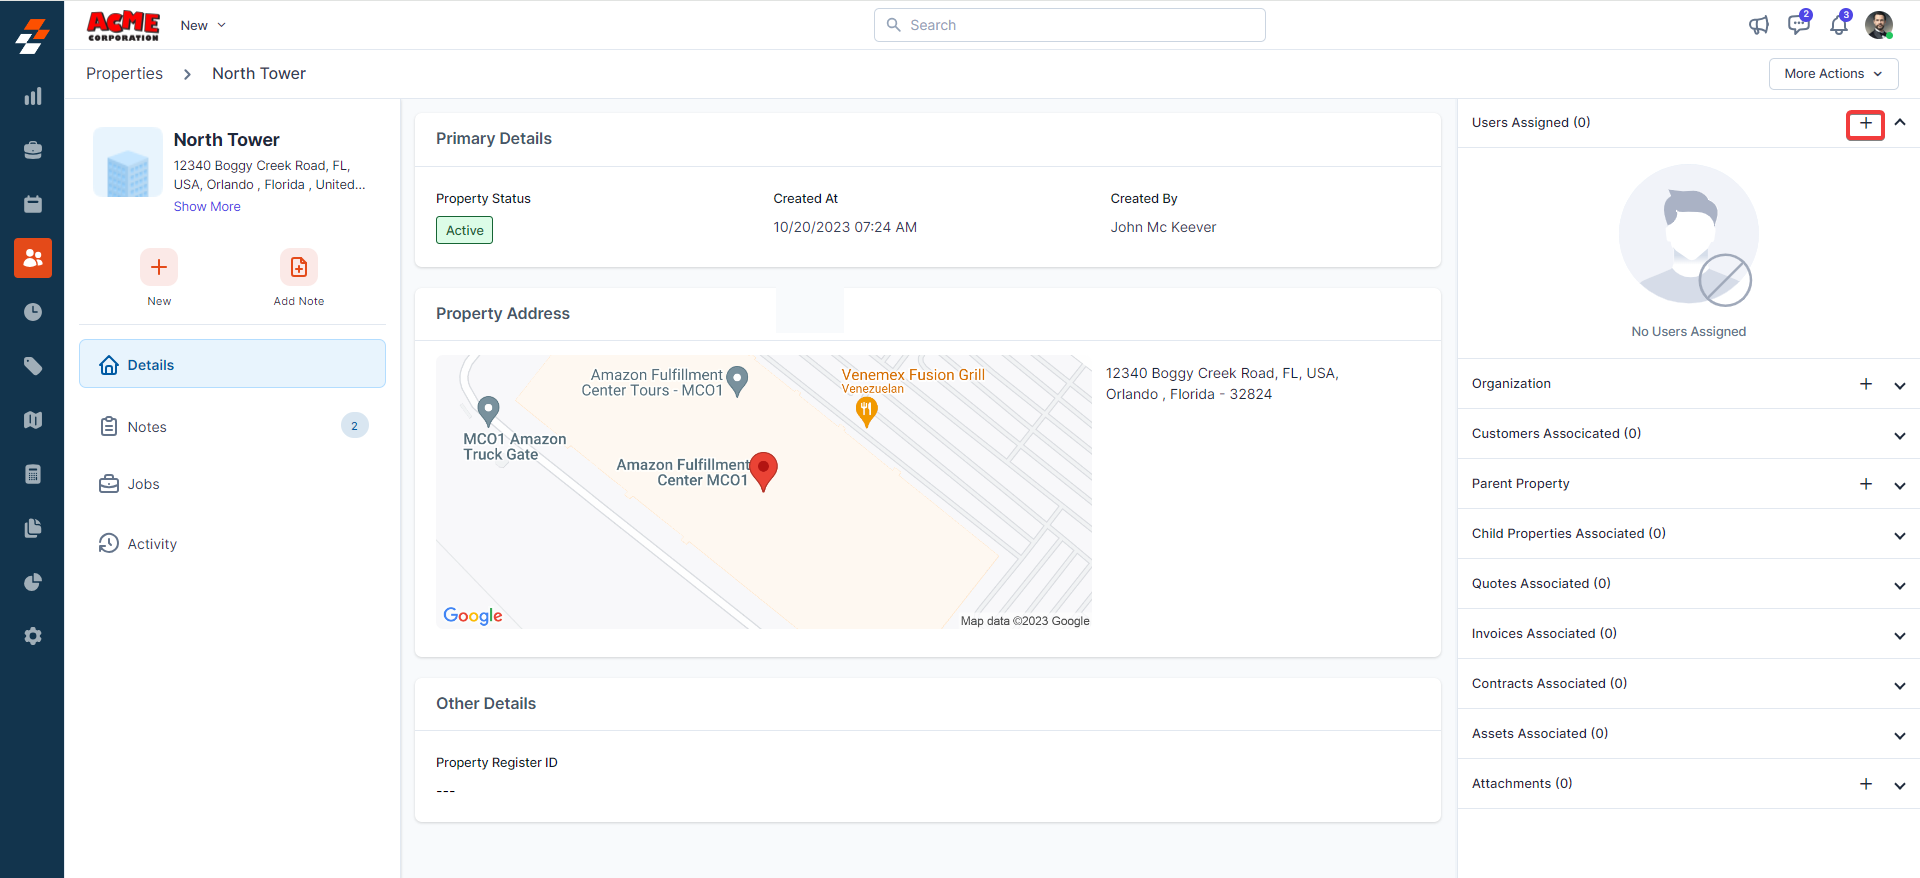Image resolution: width=1920 pixels, height=878 pixels.
Task: Click the plus icon for Users Assigned
Action: [x=1865, y=124]
